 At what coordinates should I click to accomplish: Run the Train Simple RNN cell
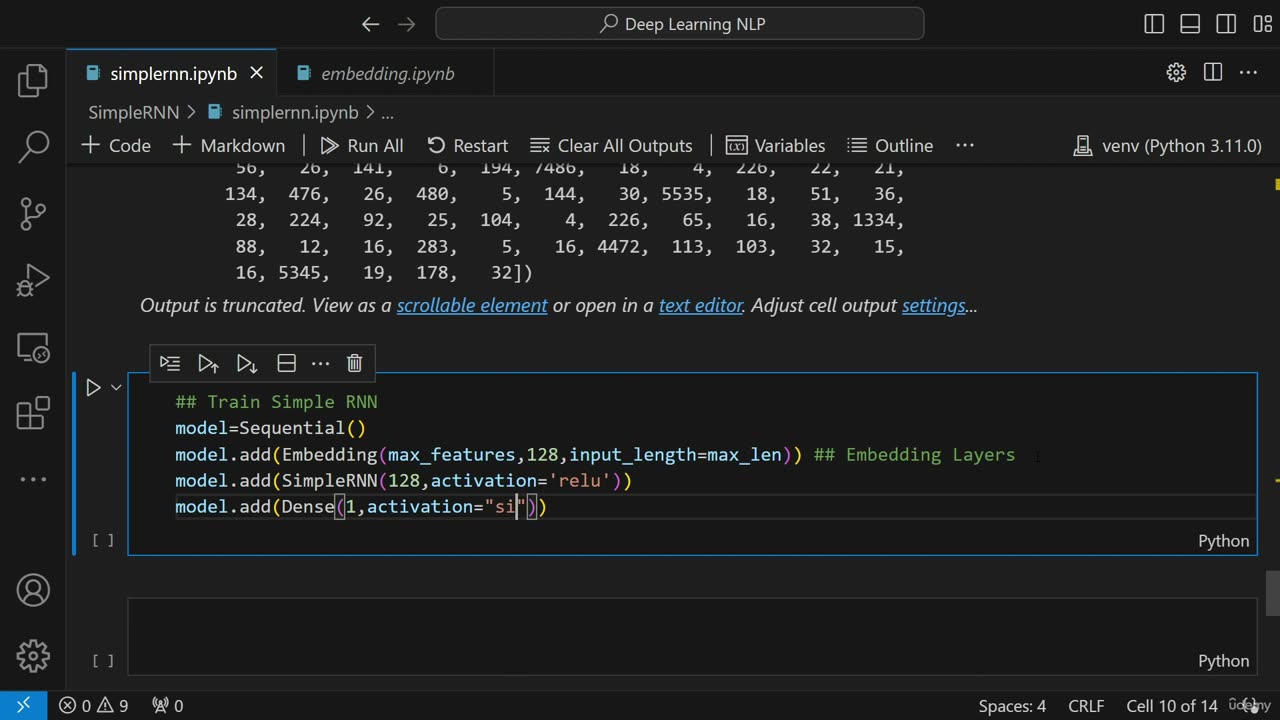pos(93,387)
